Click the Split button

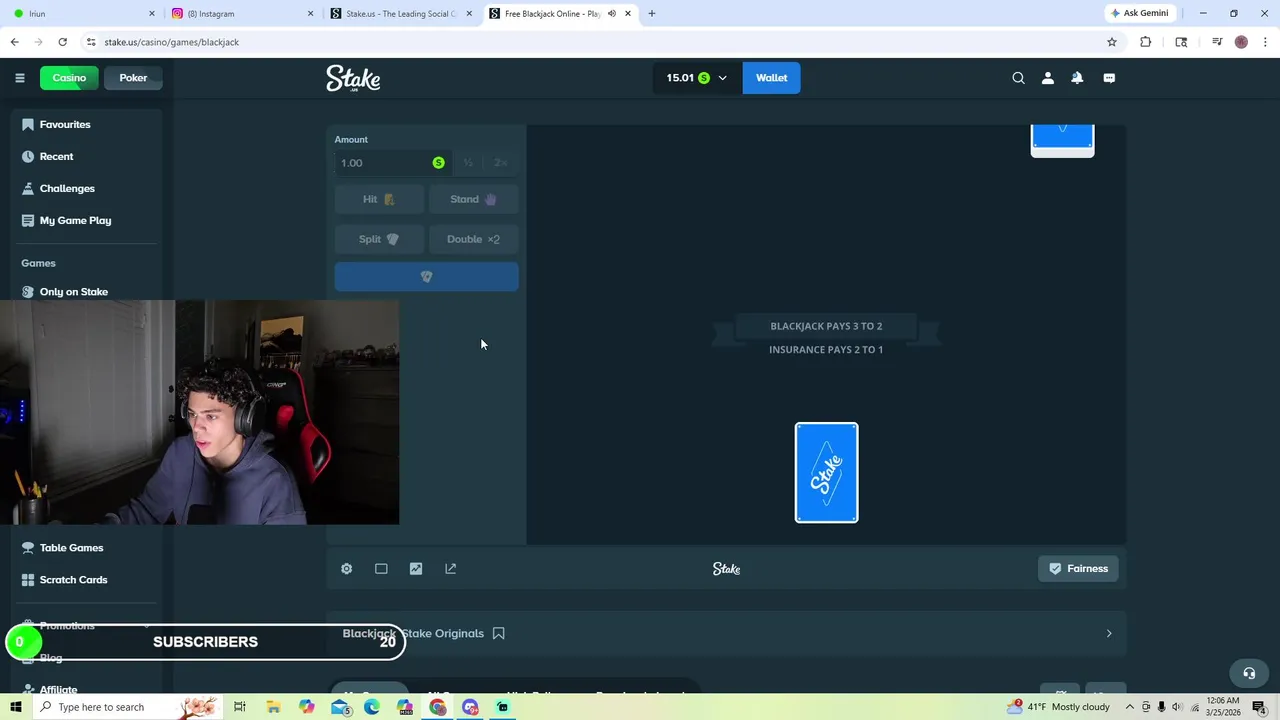[379, 239]
